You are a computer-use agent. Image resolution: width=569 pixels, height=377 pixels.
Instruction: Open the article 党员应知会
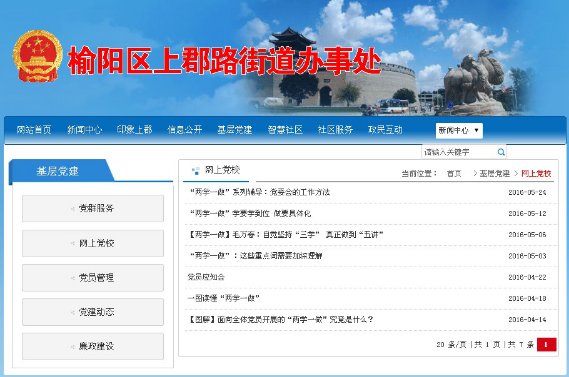[x=206, y=277]
